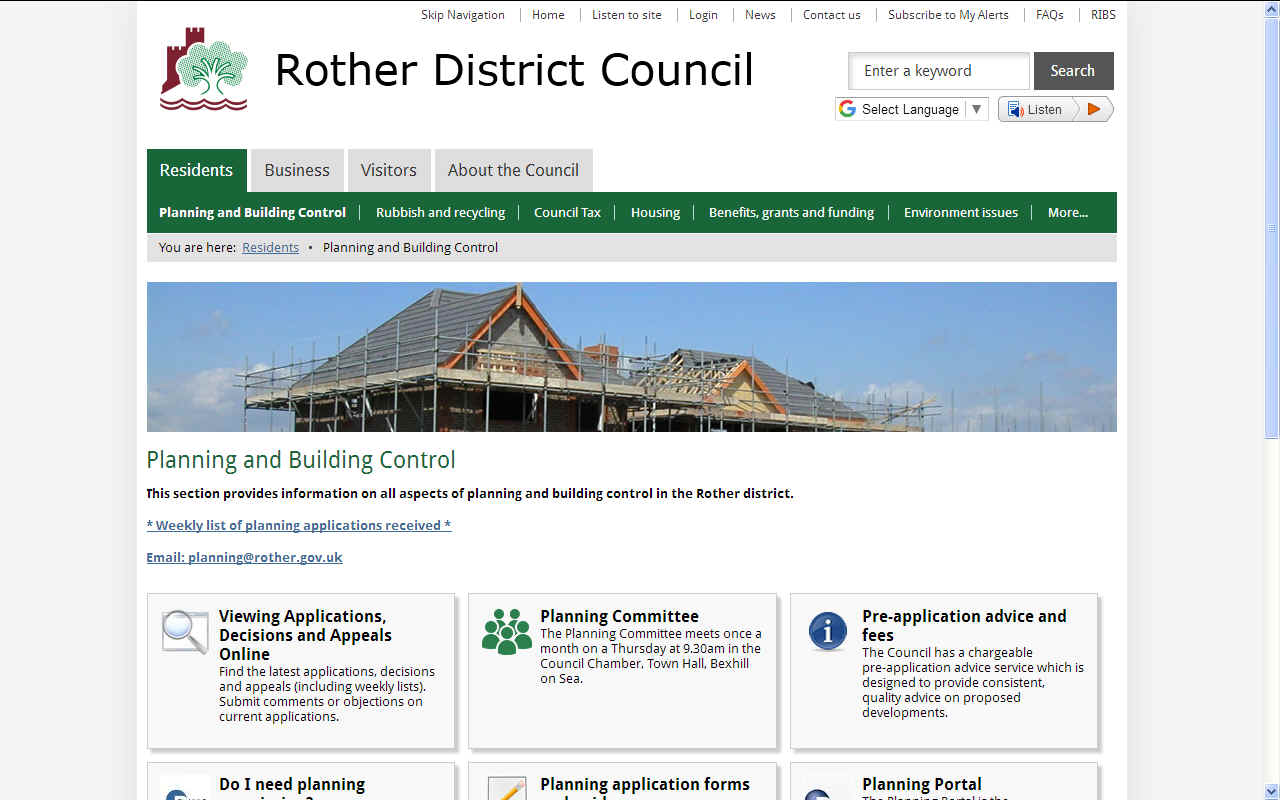Click the blue info Pre-application advice icon
This screenshot has width=1280, height=800.
(x=828, y=632)
